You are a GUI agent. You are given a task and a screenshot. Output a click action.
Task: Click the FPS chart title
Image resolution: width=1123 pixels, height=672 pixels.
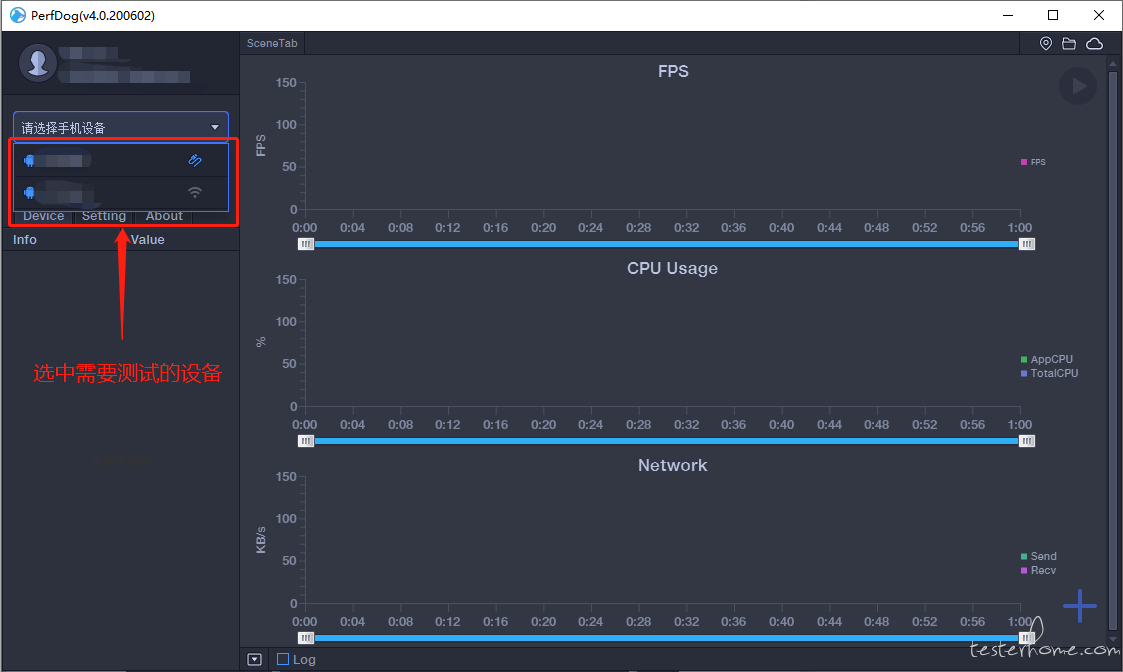(x=673, y=72)
